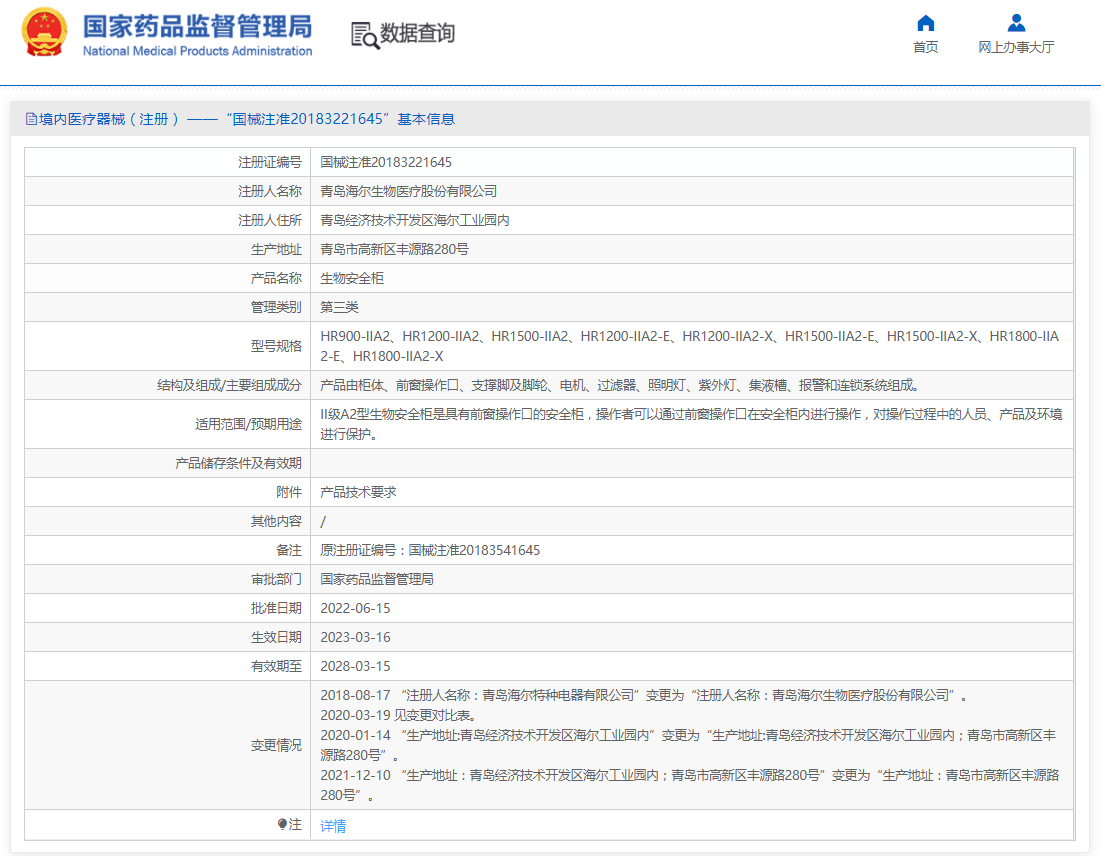This screenshot has height=856, width=1101.
Task: Click the document icon before 境内医疗器械
Action: (x=31, y=119)
